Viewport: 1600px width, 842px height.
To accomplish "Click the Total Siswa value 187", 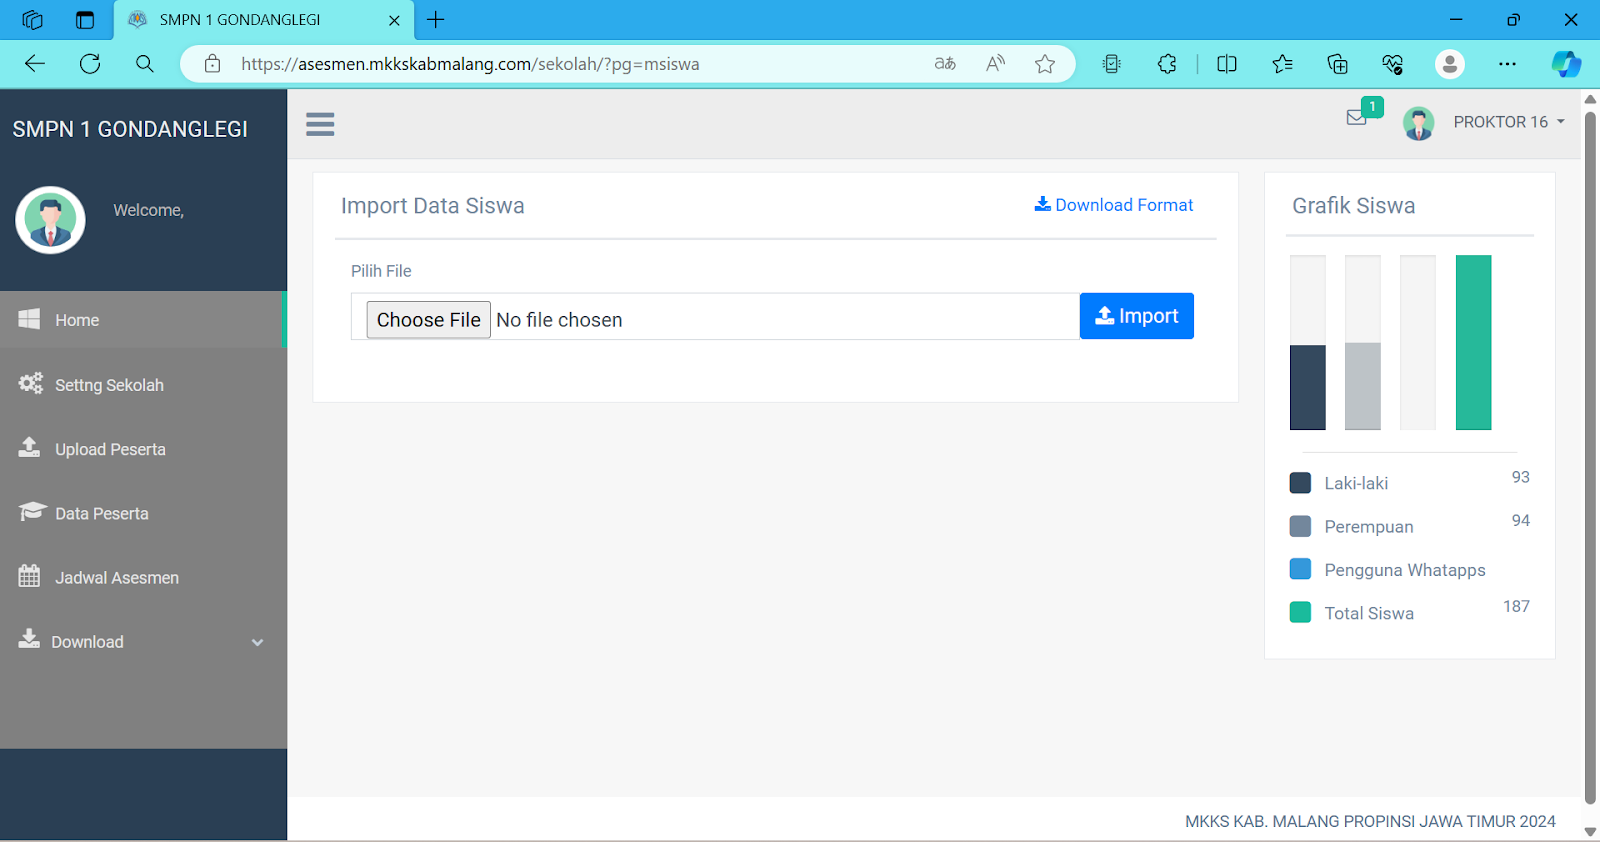I will [1516, 606].
